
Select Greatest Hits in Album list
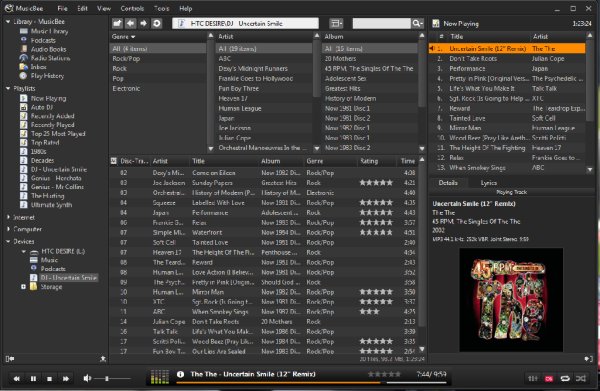[342, 88]
